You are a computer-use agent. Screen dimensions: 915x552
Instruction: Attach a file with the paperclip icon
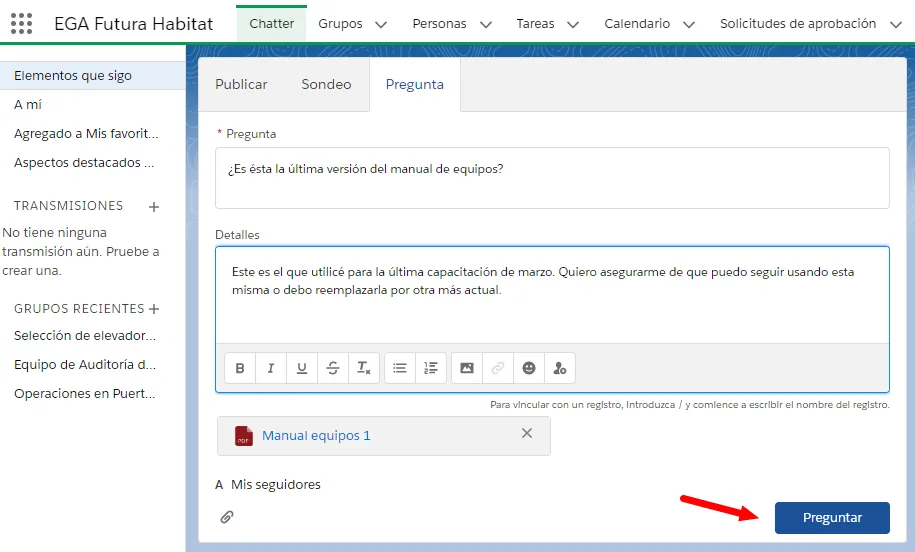point(227,517)
